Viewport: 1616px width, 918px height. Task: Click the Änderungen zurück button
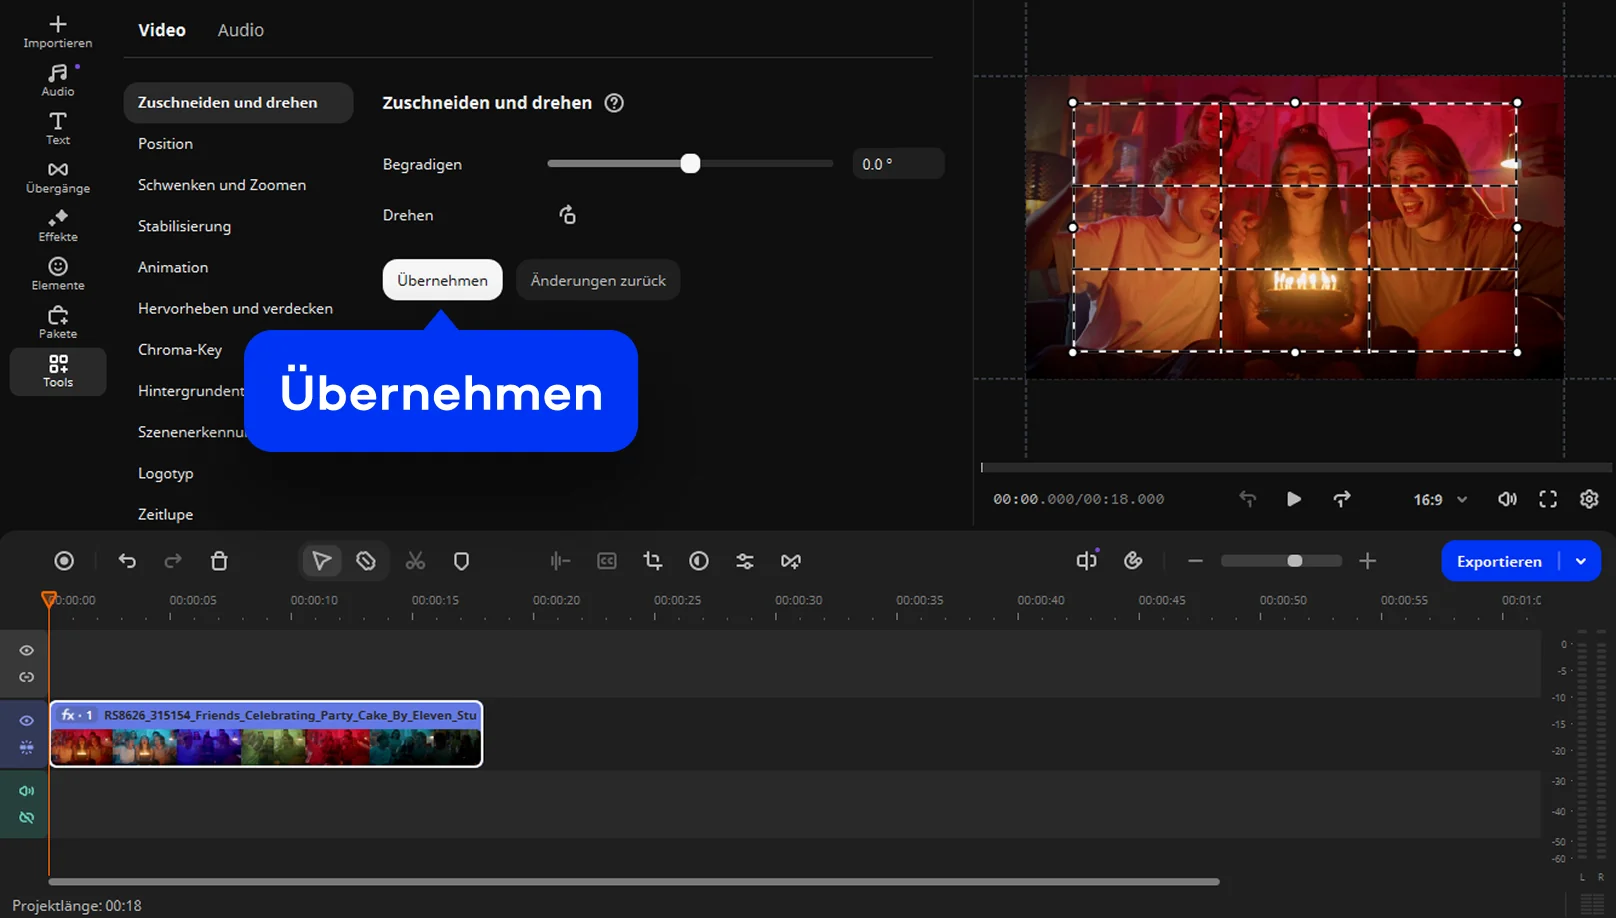point(598,280)
